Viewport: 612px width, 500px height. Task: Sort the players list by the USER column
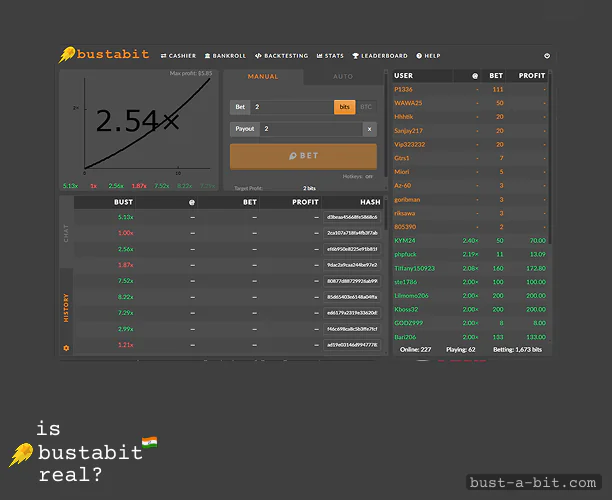click(404, 76)
